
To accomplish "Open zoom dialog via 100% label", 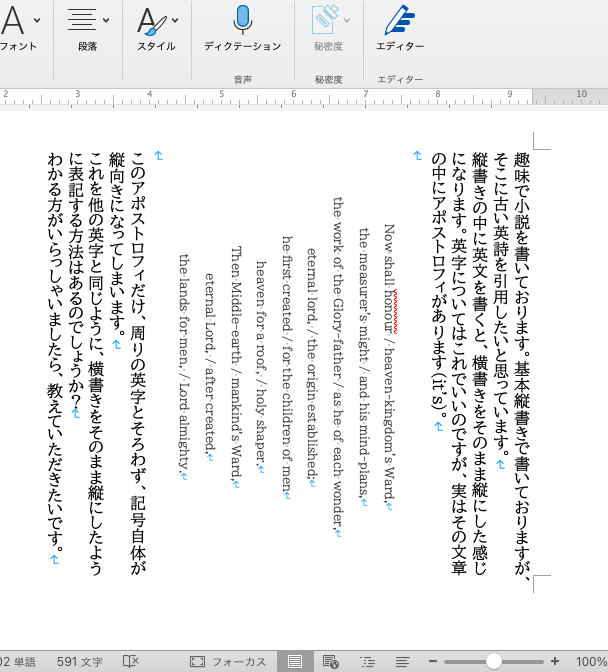I will coord(592,662).
